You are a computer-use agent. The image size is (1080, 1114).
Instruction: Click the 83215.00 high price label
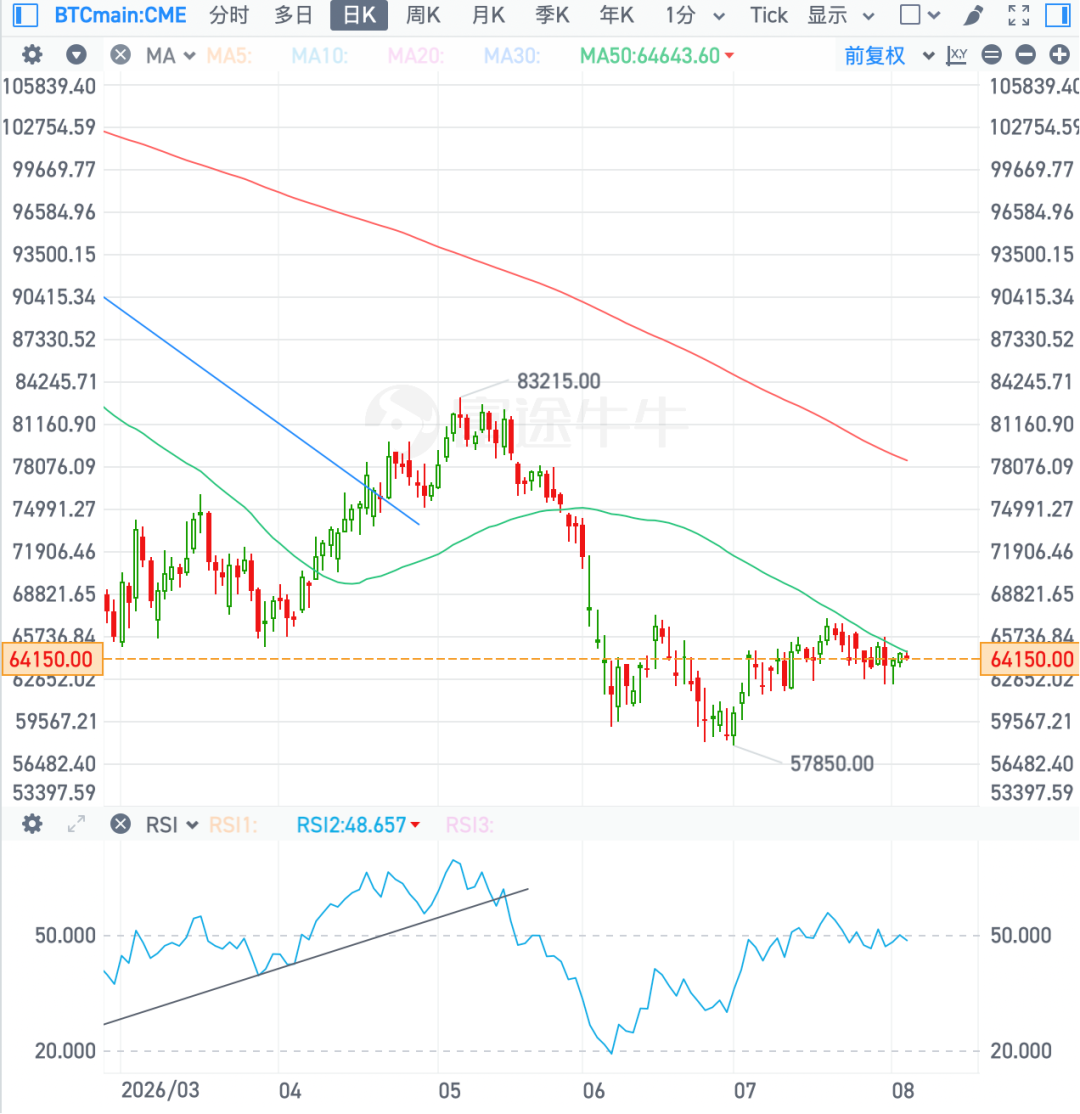(558, 382)
